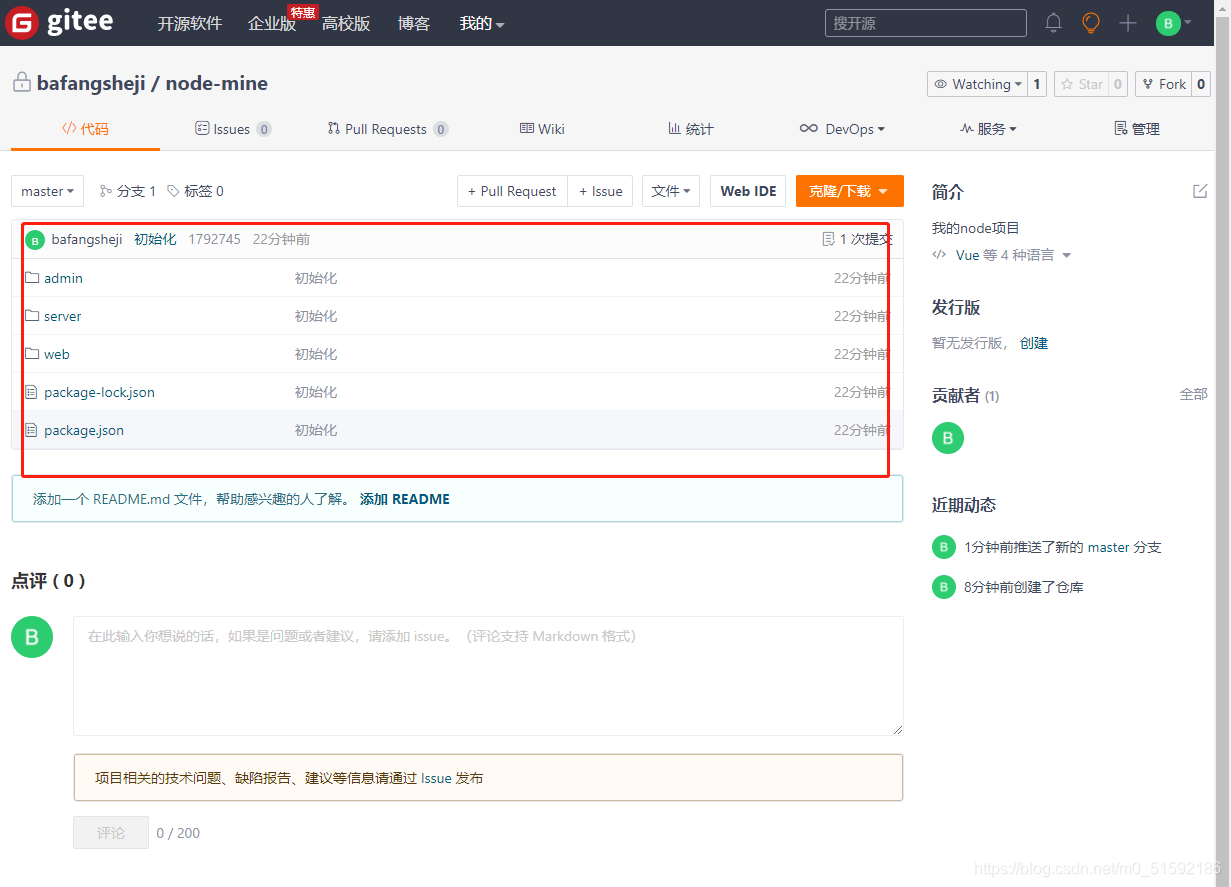Click the + Pull Request button

(512, 191)
